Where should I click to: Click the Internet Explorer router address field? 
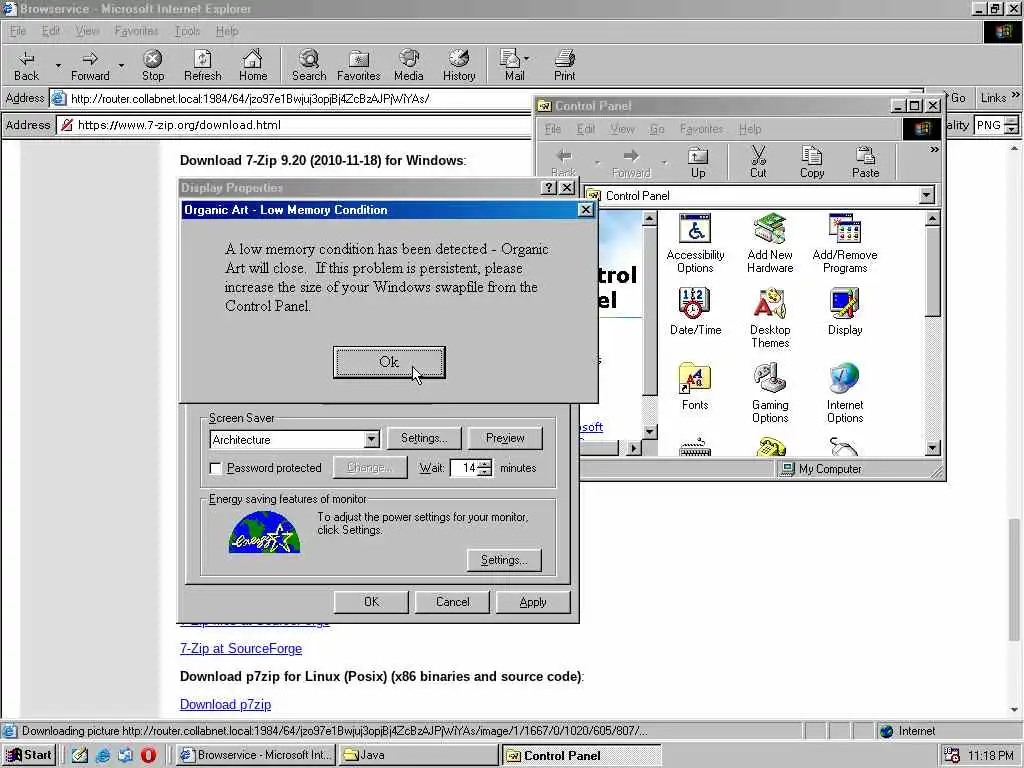coord(293,99)
